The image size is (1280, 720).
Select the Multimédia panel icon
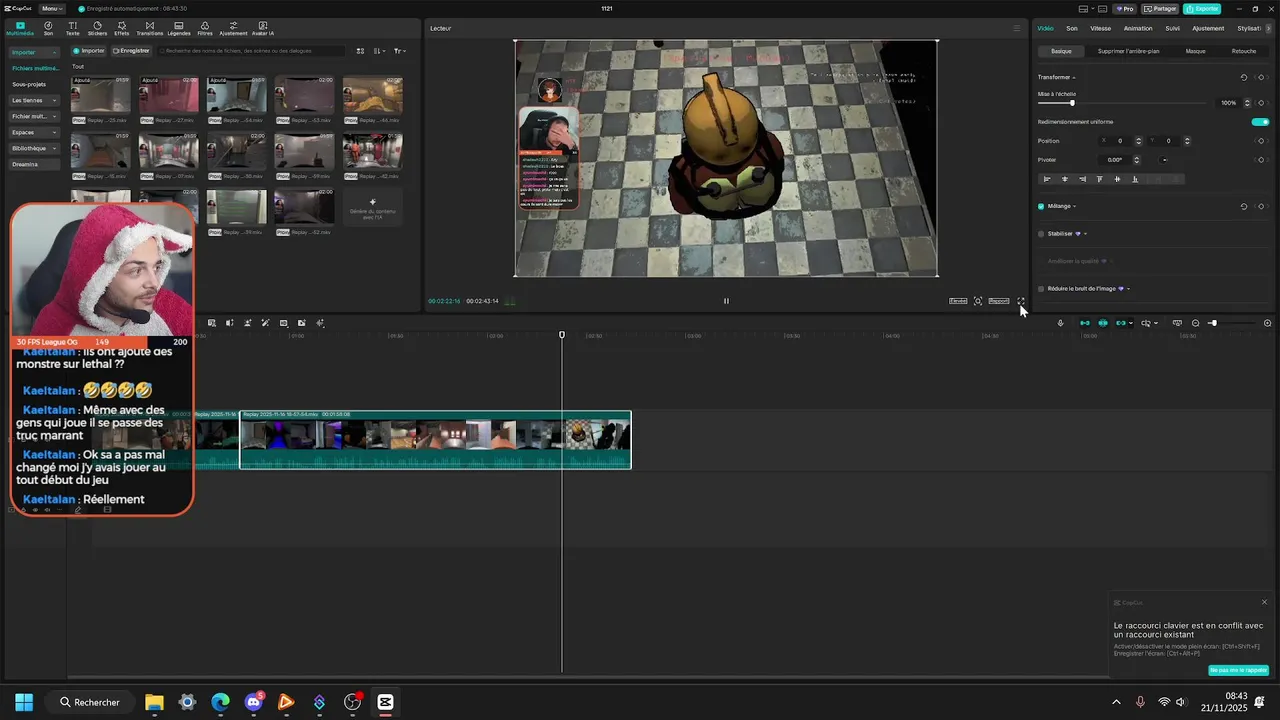[20, 28]
